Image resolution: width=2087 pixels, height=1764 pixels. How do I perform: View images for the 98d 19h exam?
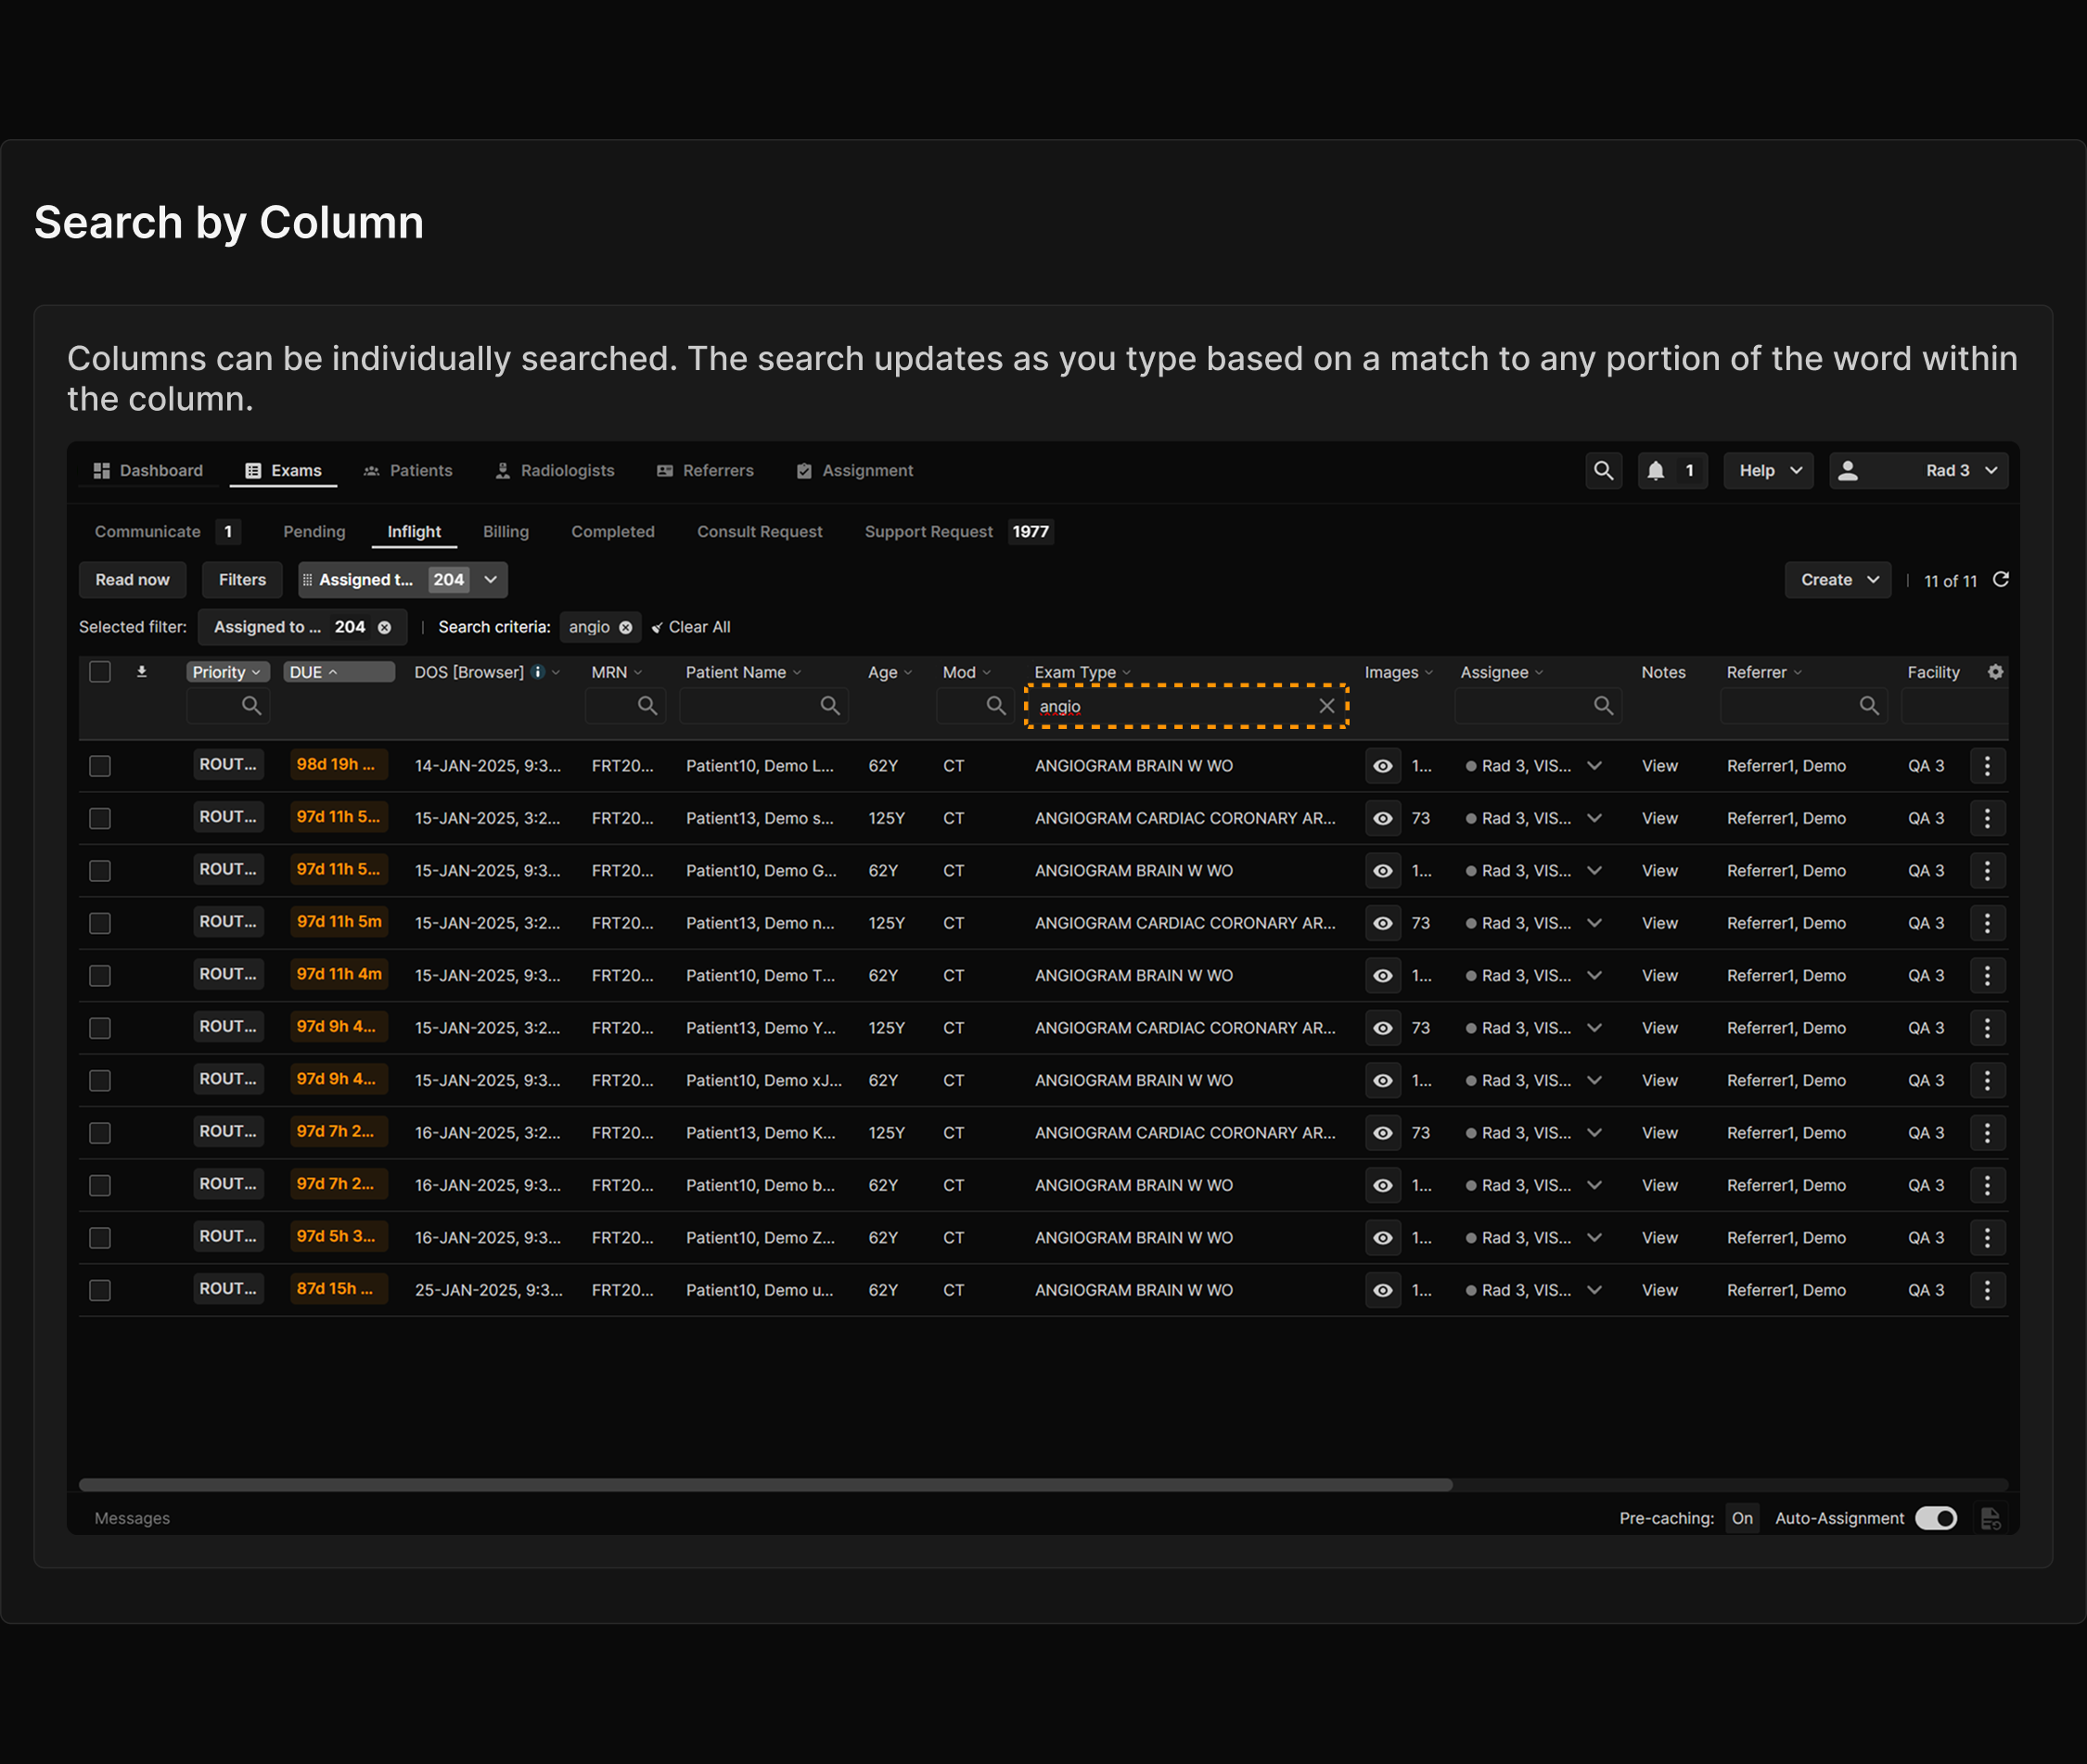coord(1383,766)
